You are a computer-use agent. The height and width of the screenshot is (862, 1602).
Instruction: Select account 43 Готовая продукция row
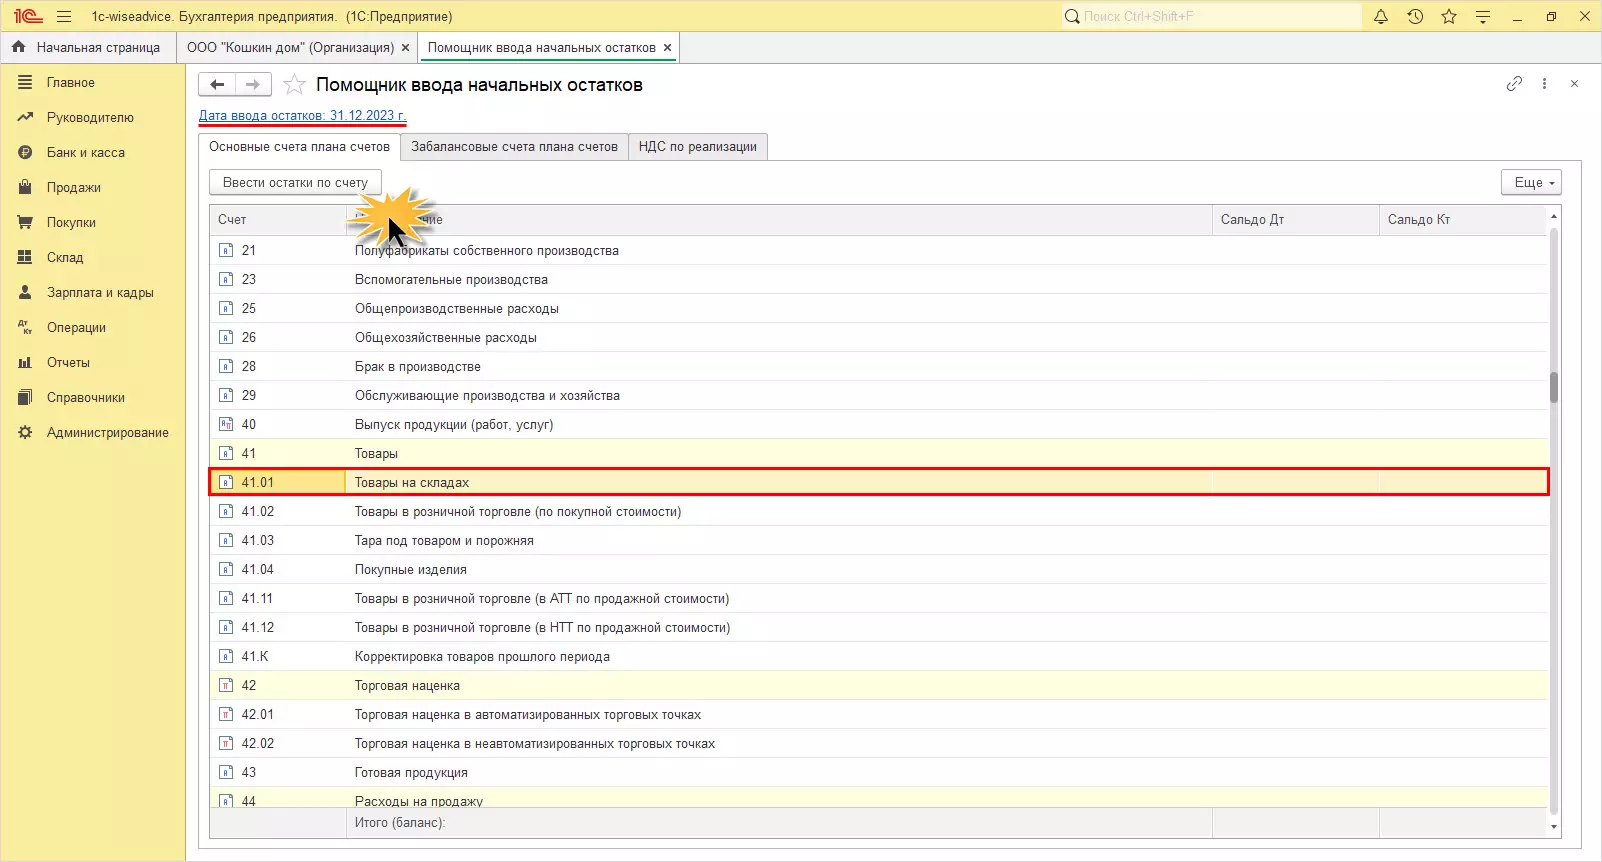point(878,773)
